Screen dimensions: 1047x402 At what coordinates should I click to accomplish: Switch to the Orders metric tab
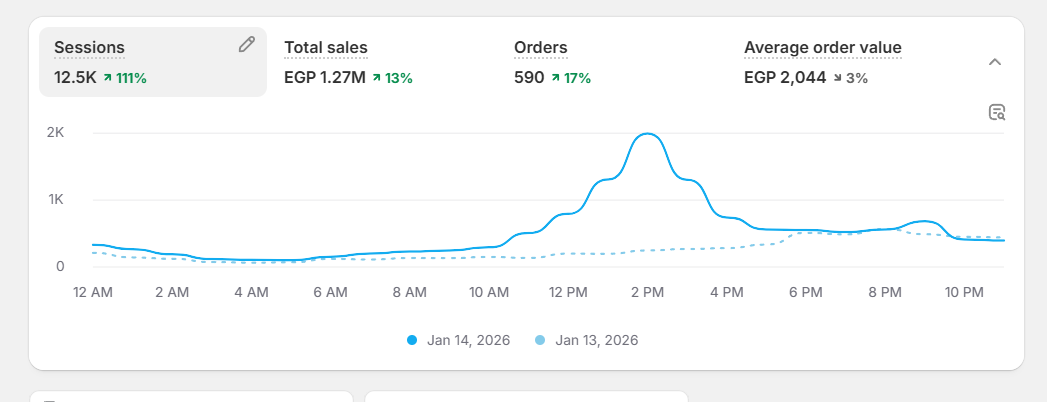[540, 47]
